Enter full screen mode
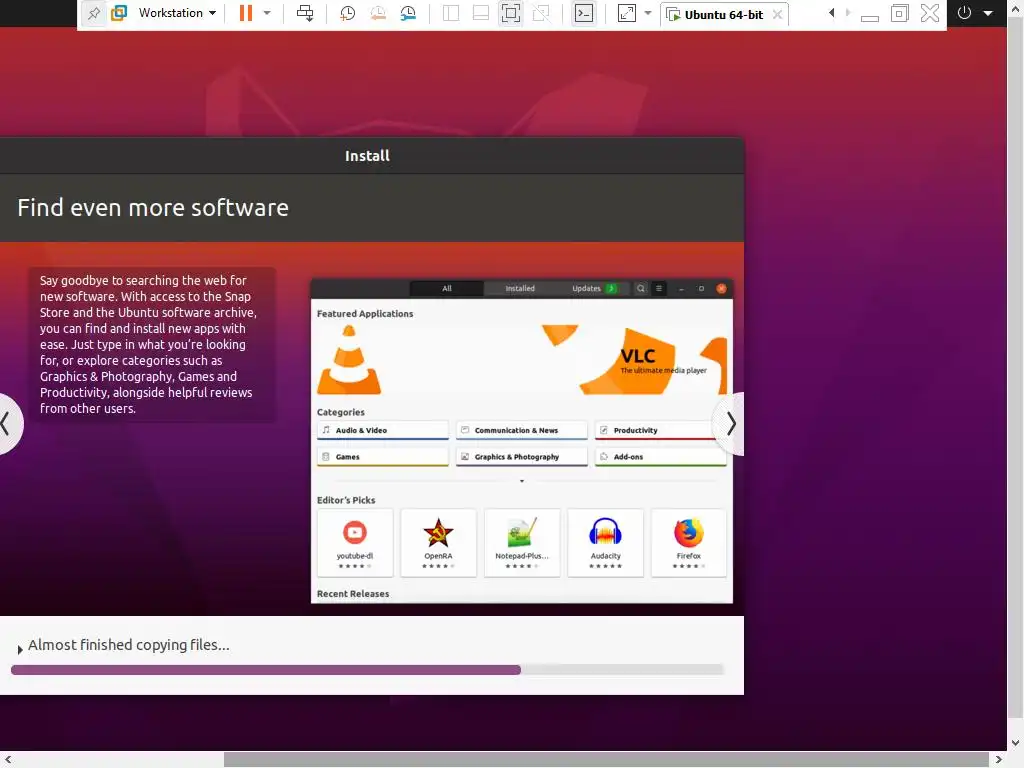1024x768 pixels. coord(511,13)
